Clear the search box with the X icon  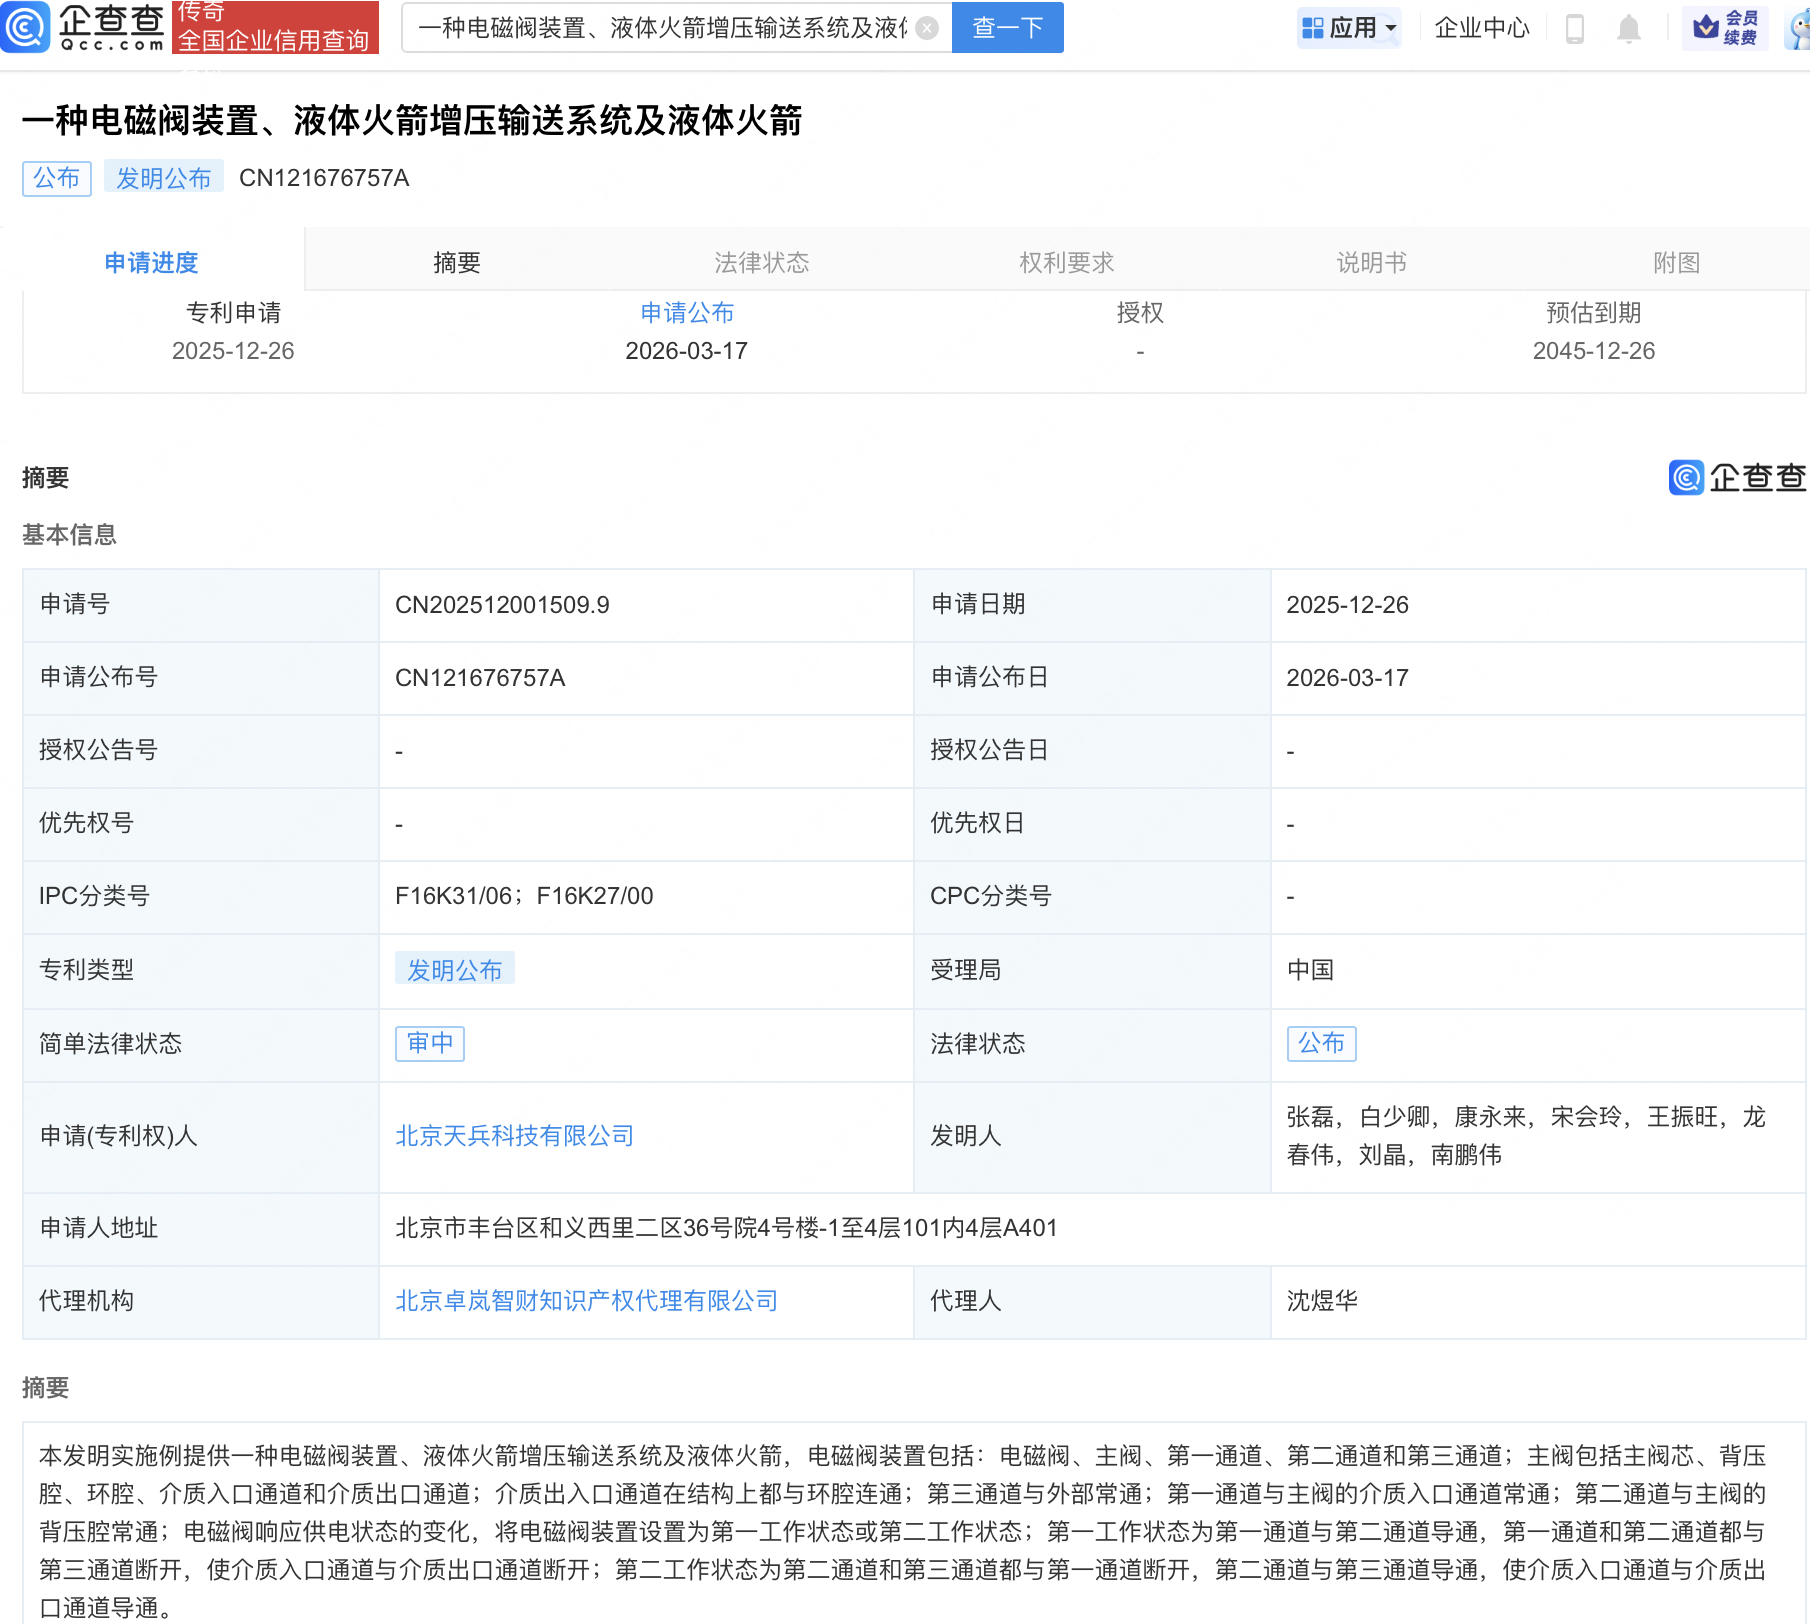928,28
